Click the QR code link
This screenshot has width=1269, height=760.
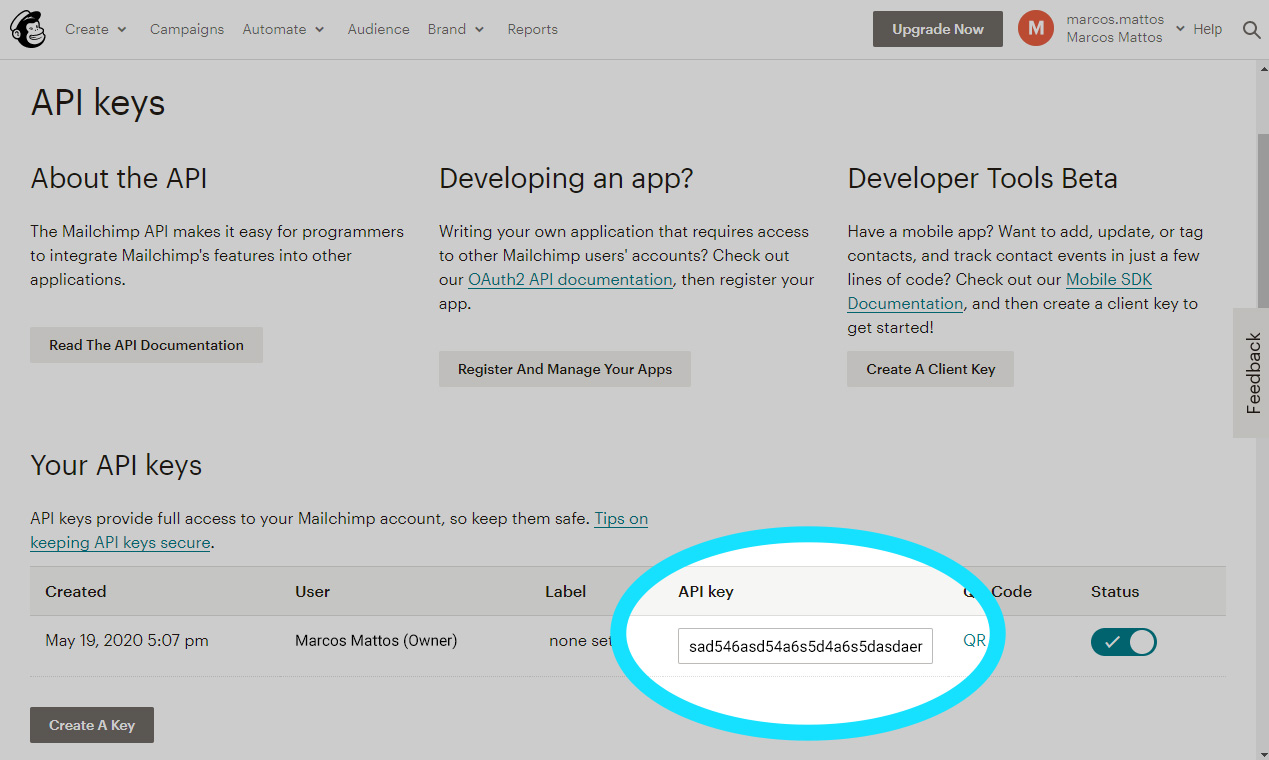pos(974,641)
